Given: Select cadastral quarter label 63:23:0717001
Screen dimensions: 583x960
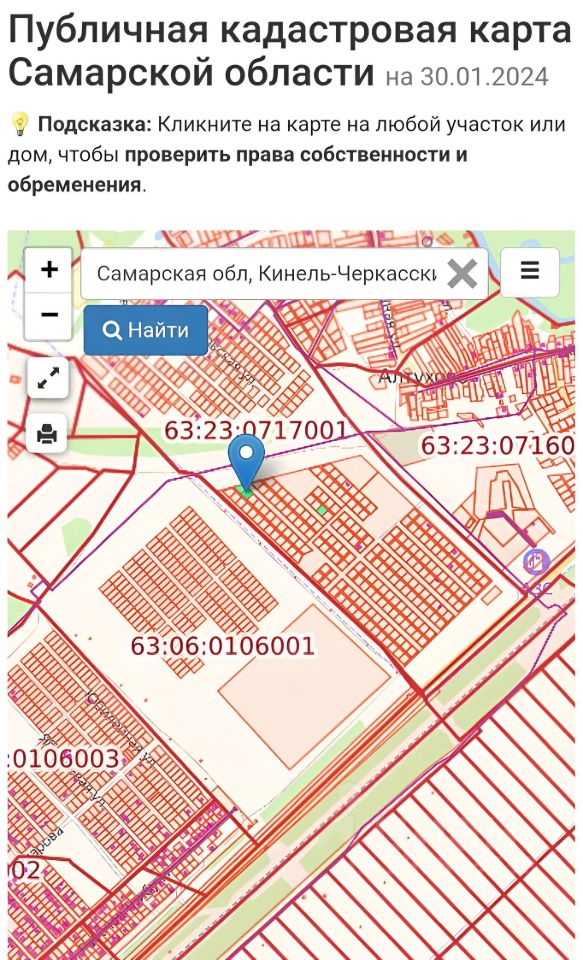Looking at the screenshot, I should pyautogui.click(x=255, y=430).
